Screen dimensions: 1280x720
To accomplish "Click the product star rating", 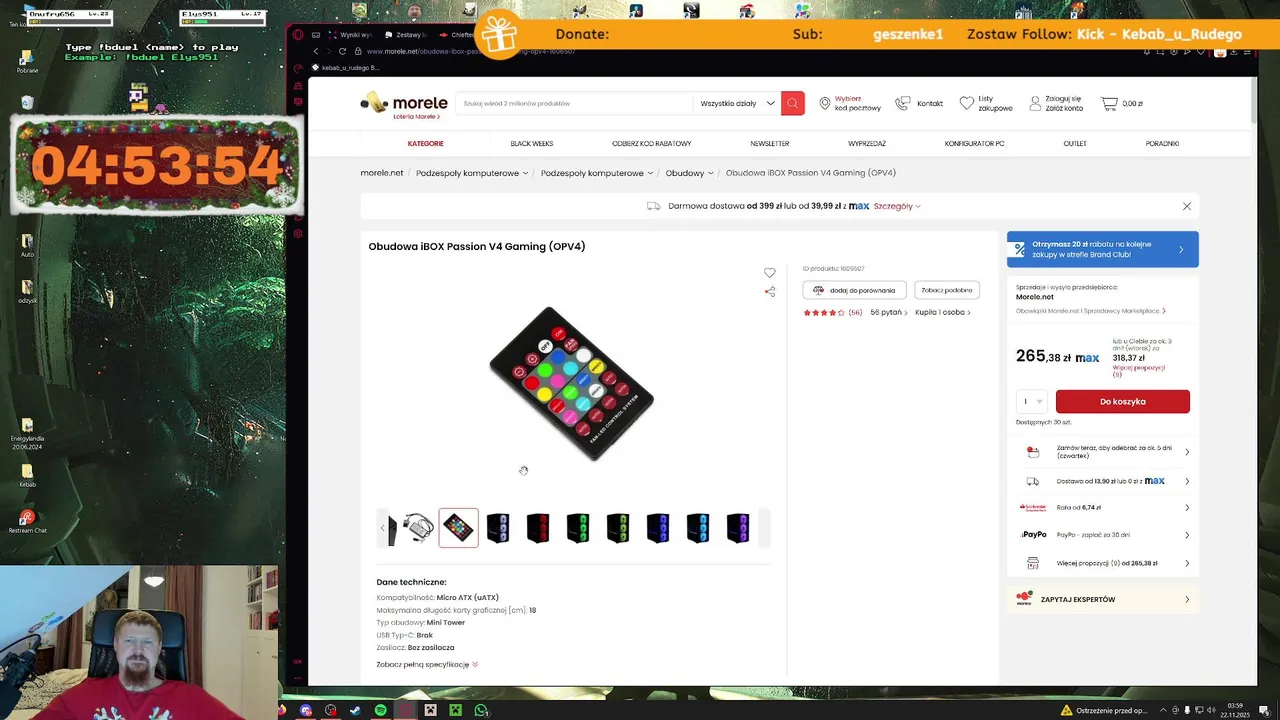I will click(x=824, y=312).
